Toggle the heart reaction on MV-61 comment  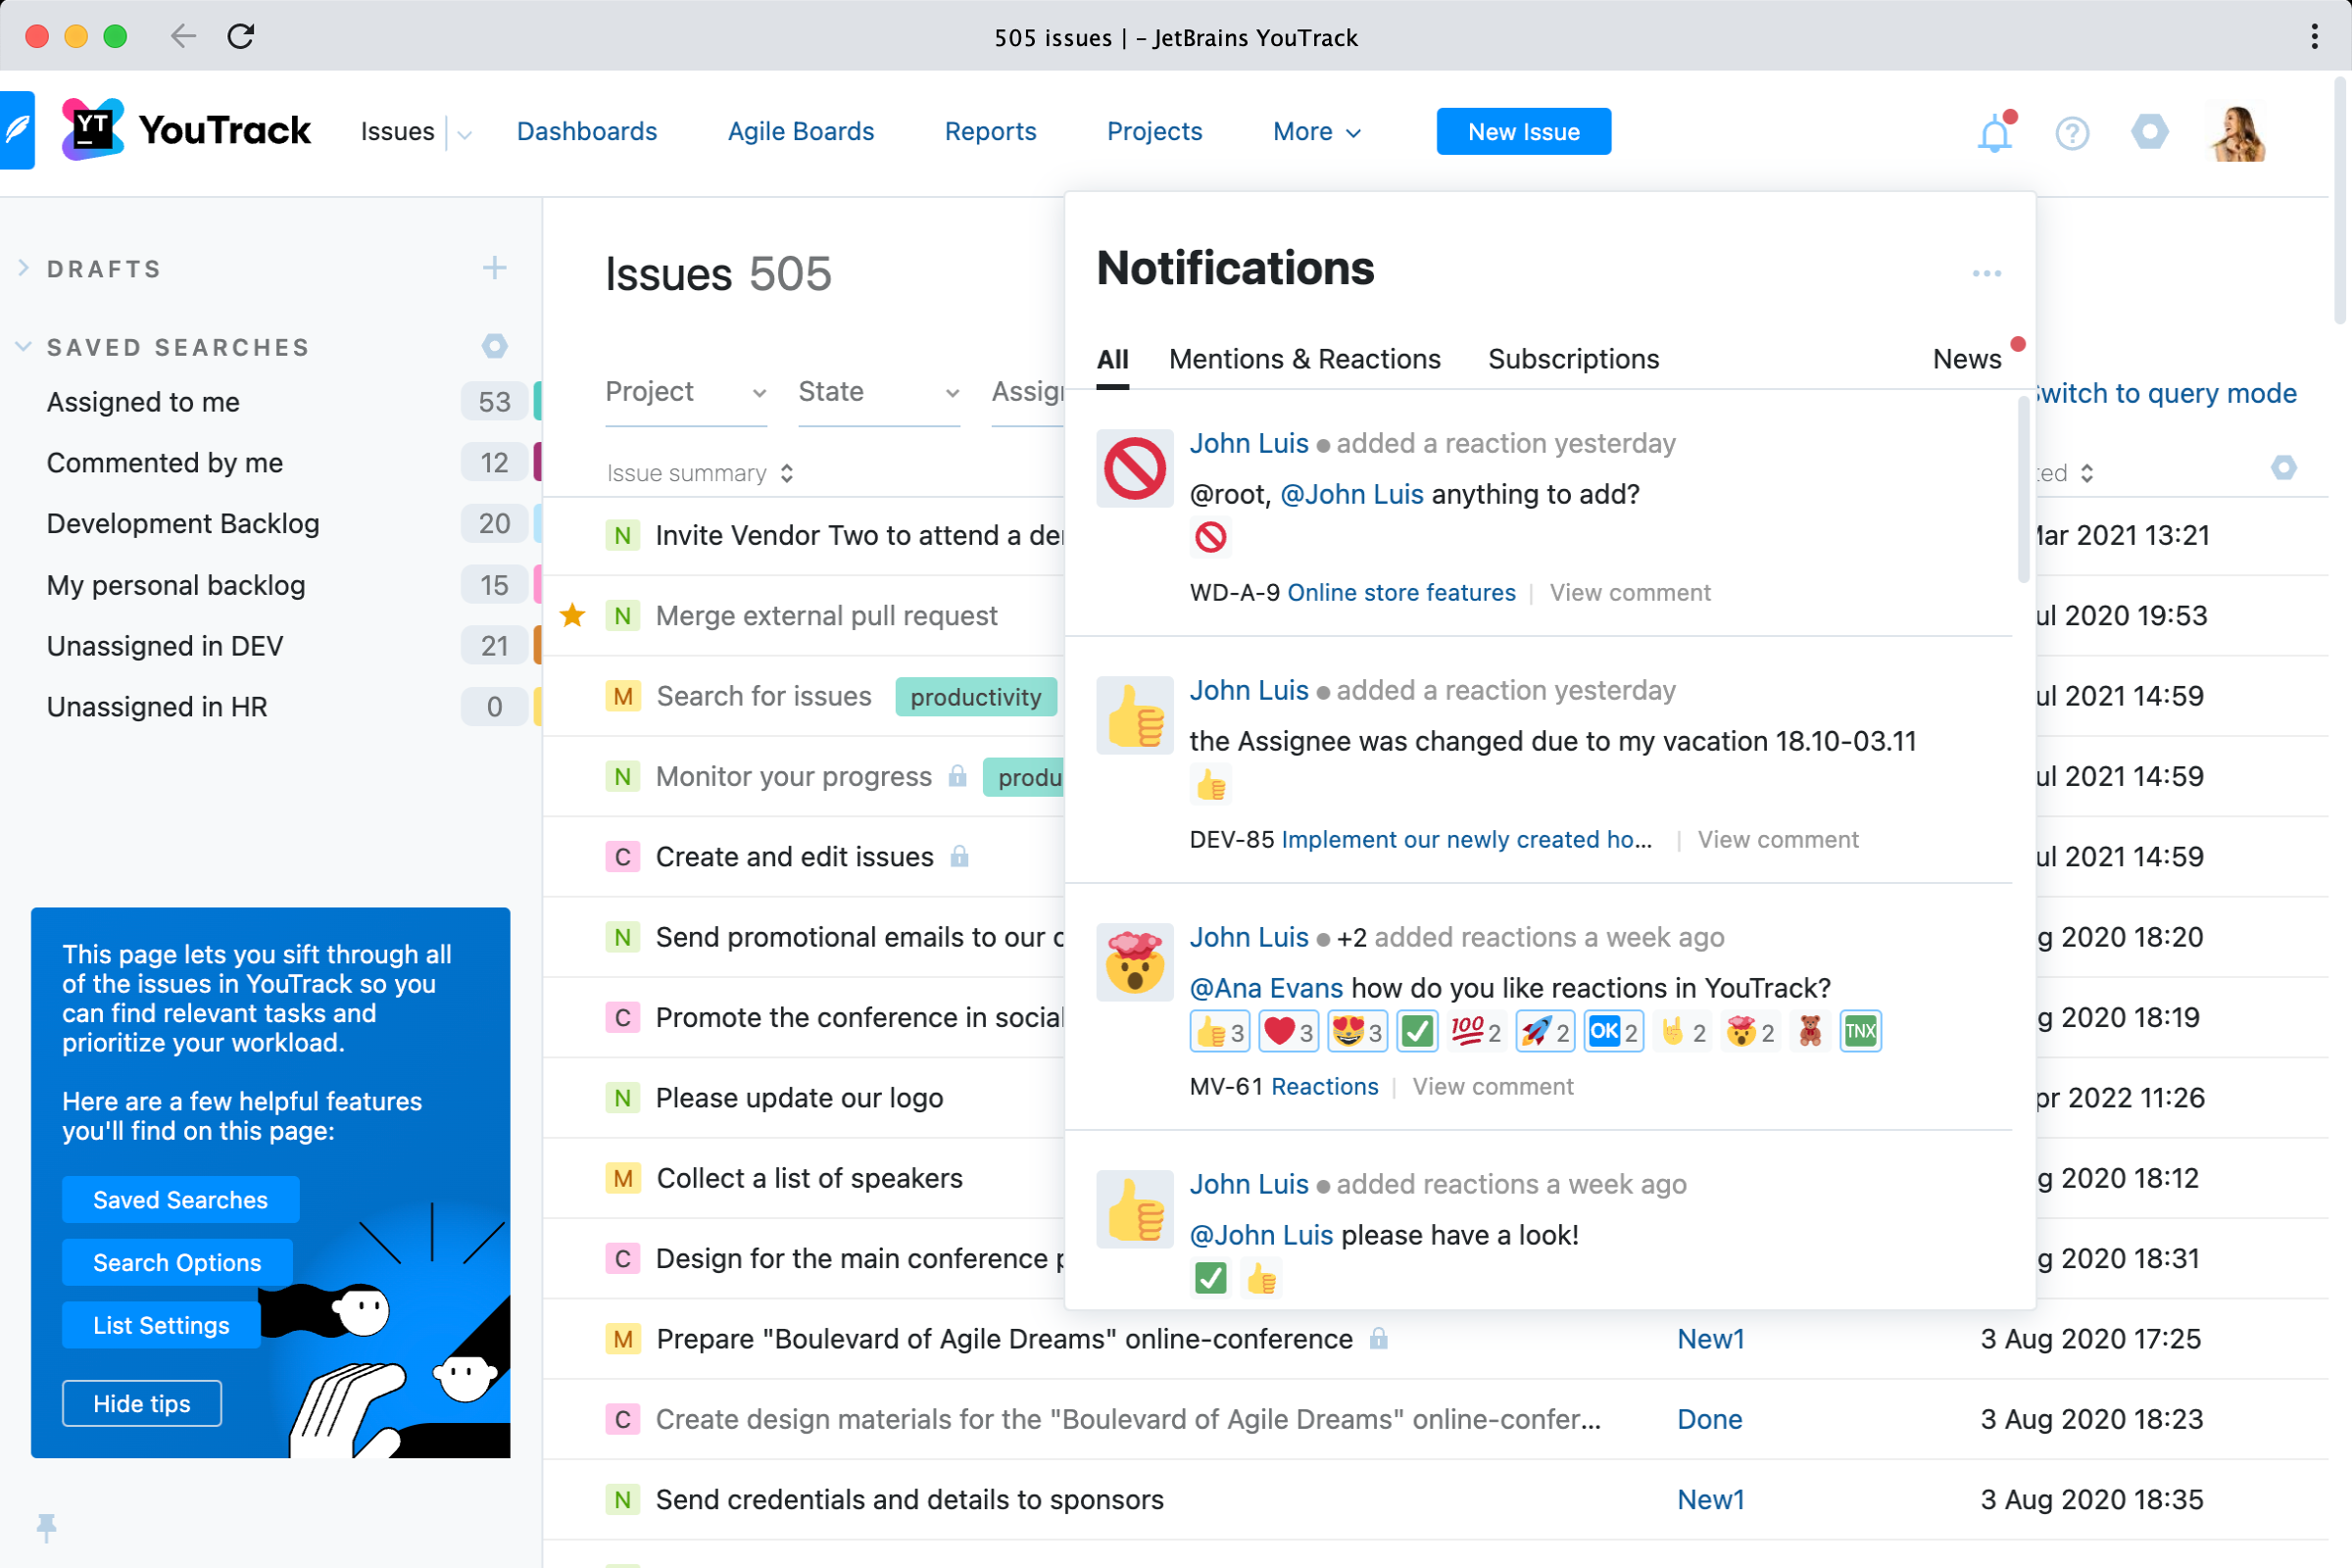(1288, 1032)
